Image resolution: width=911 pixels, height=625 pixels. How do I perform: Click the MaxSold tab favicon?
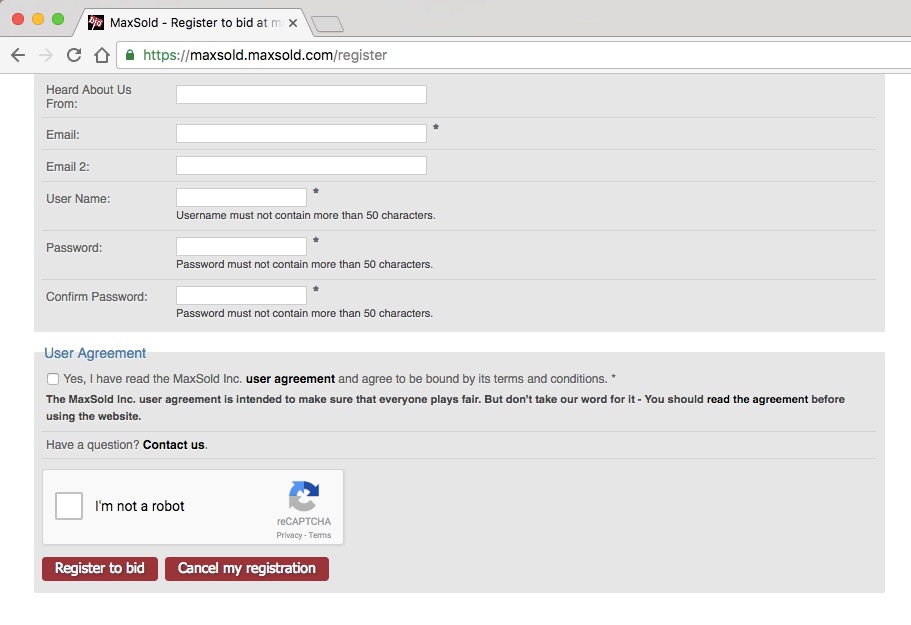coord(95,23)
